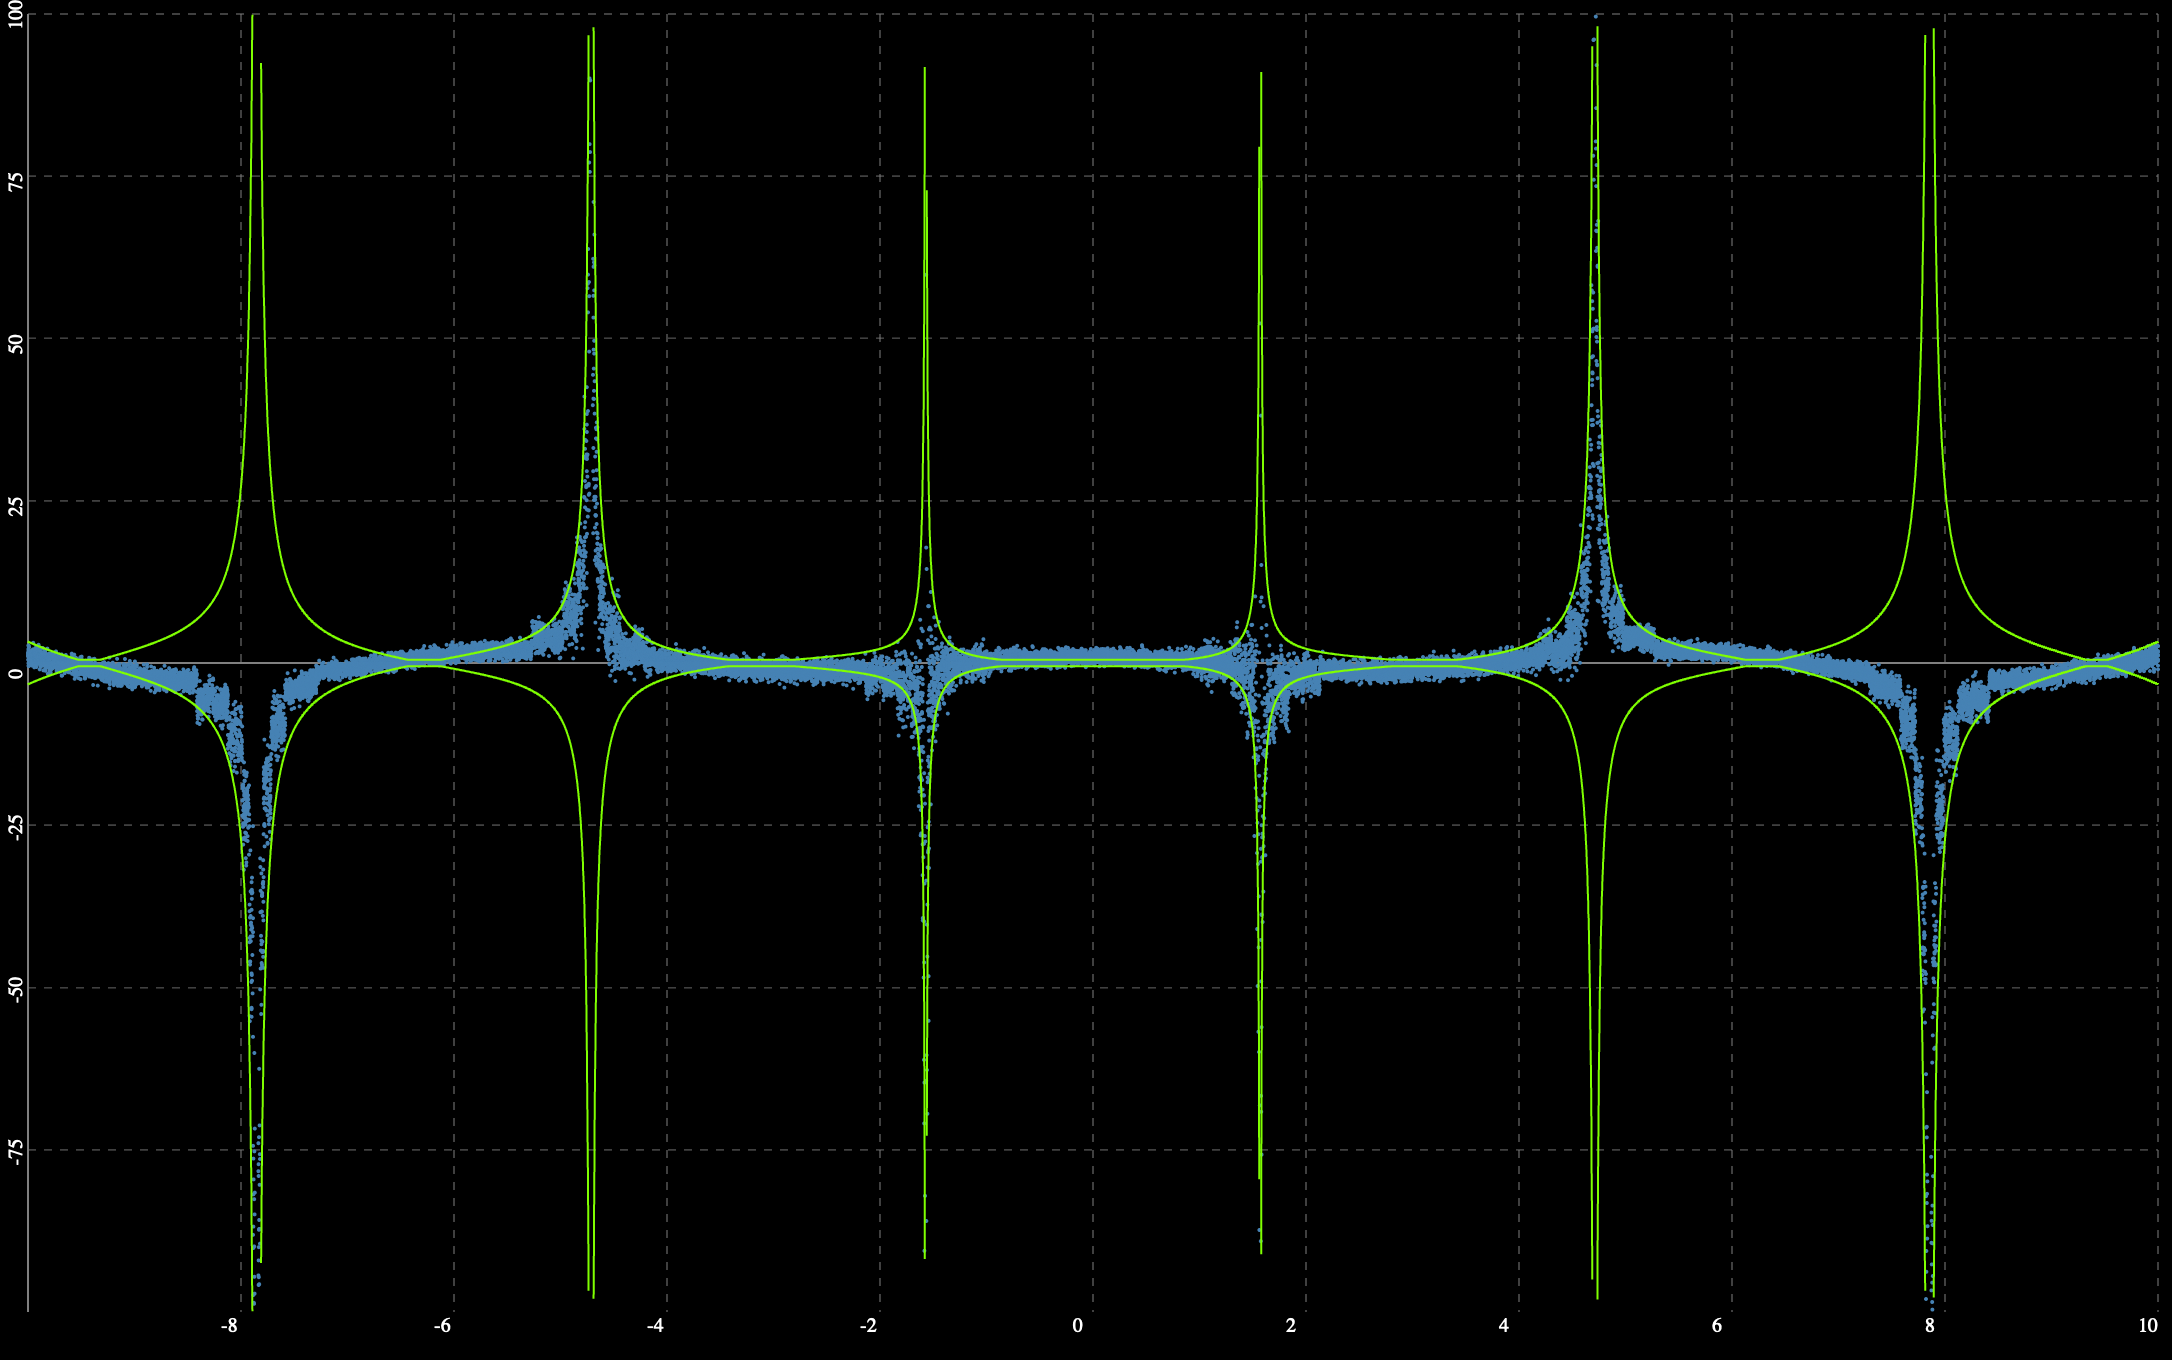The width and height of the screenshot is (2172, 1360).
Task: Click the y-axis label 0
Action: coord(15,673)
